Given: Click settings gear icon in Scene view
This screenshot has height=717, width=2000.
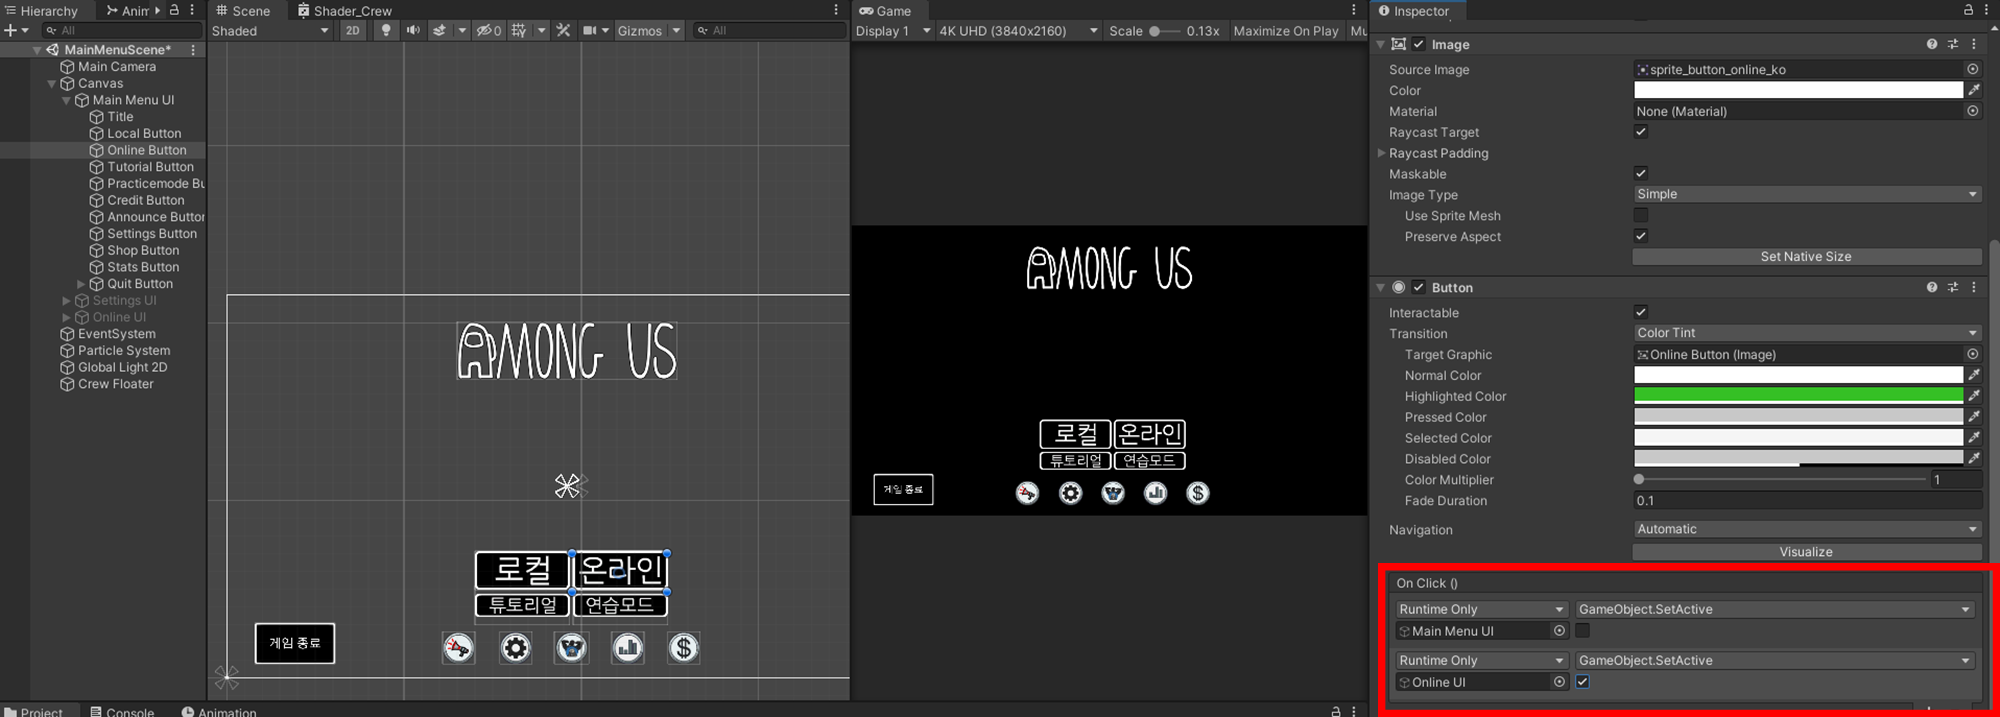Looking at the screenshot, I should click(x=515, y=648).
